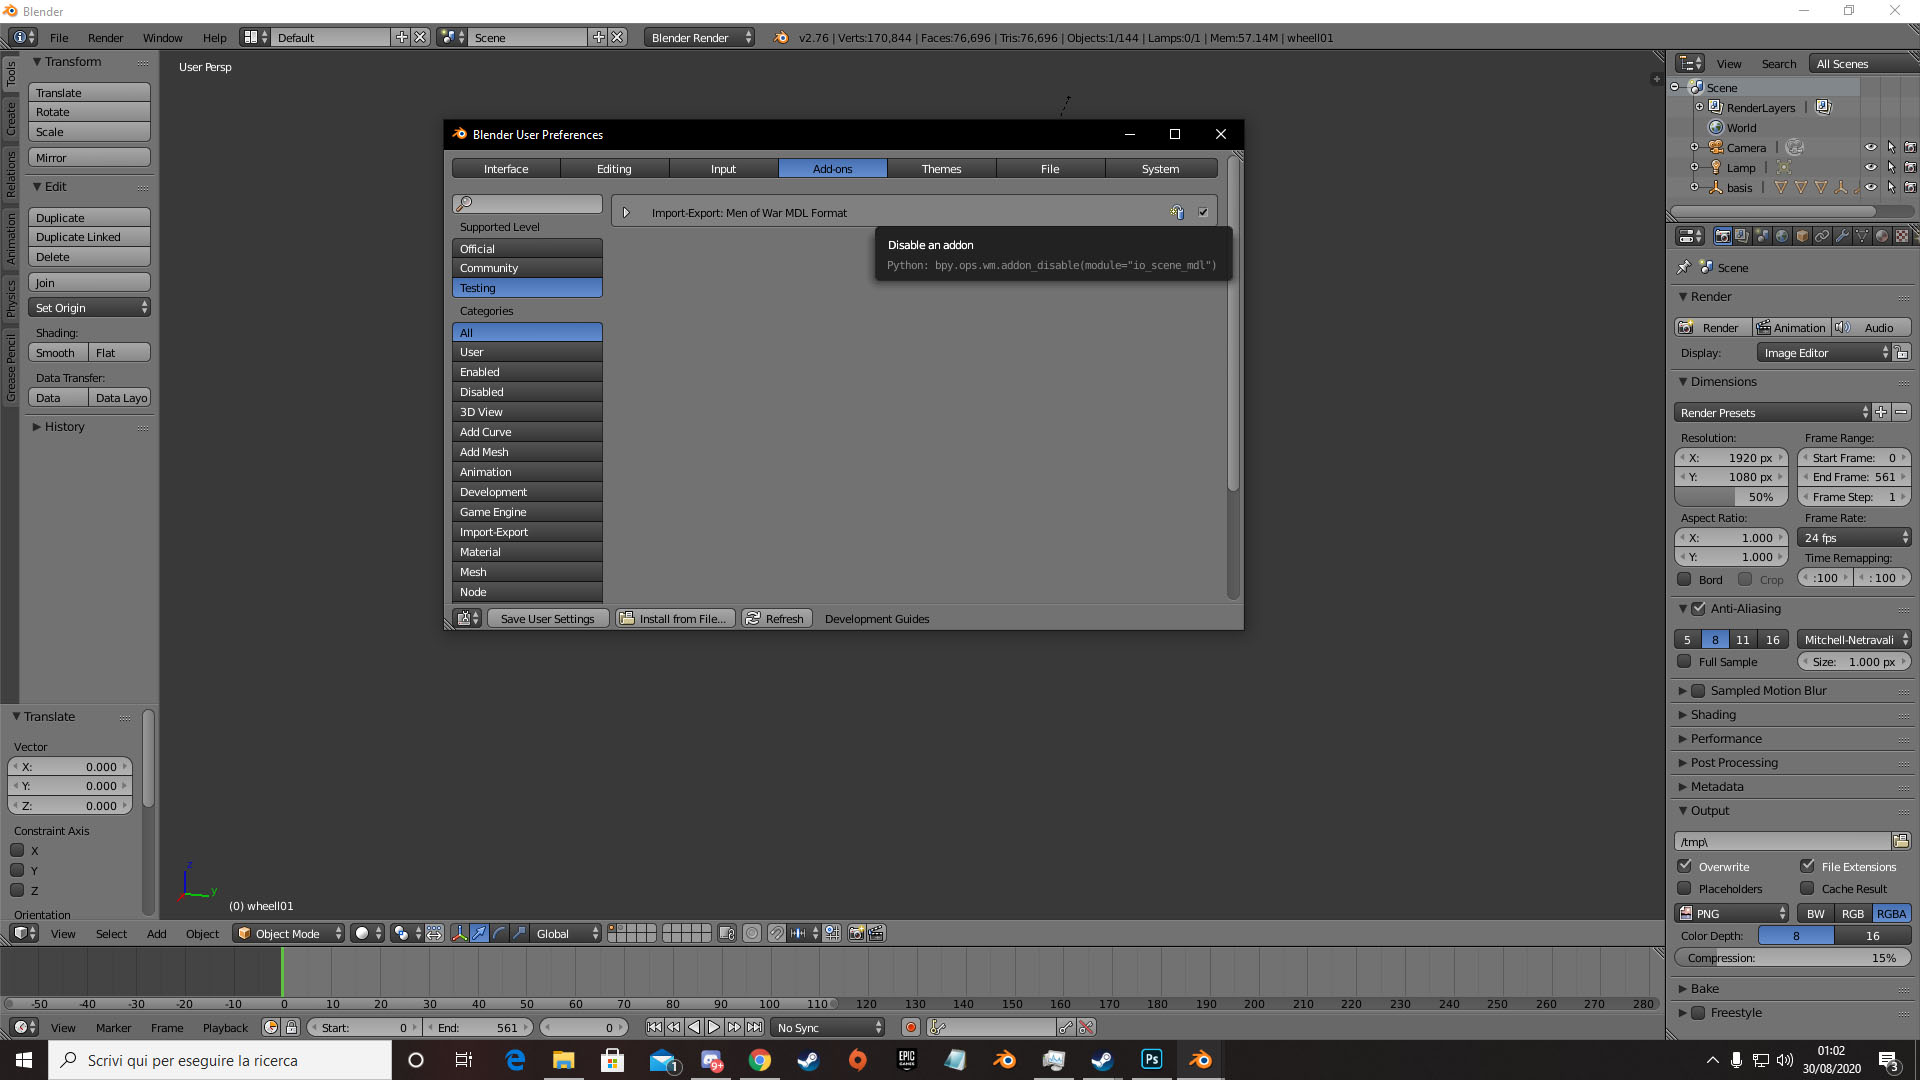This screenshot has height=1080, width=1920.
Task: Click the OpenGL render image camera icon
Action: 856,933
